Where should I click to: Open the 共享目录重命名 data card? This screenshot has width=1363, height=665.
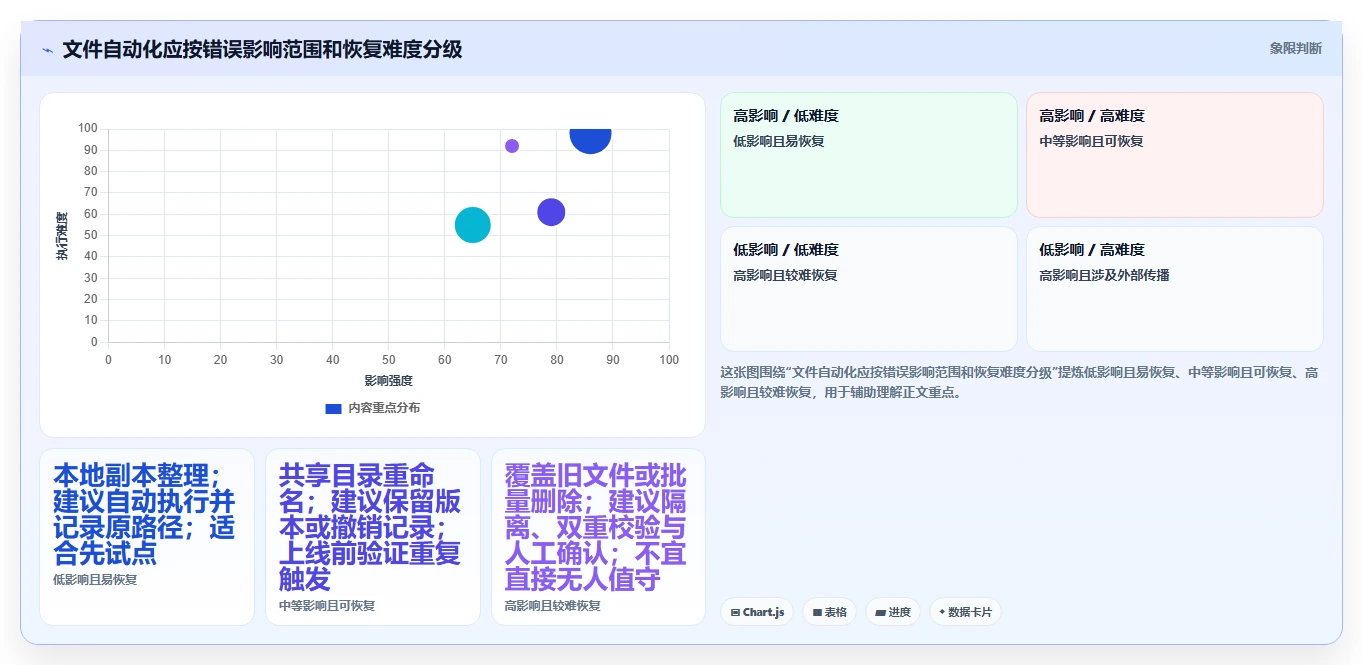click(373, 537)
